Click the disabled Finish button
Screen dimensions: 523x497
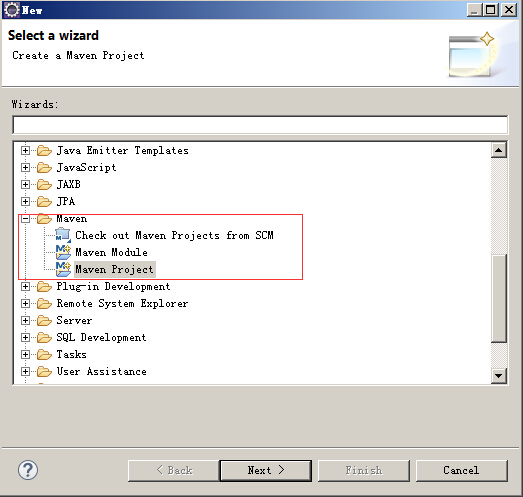[364, 471]
